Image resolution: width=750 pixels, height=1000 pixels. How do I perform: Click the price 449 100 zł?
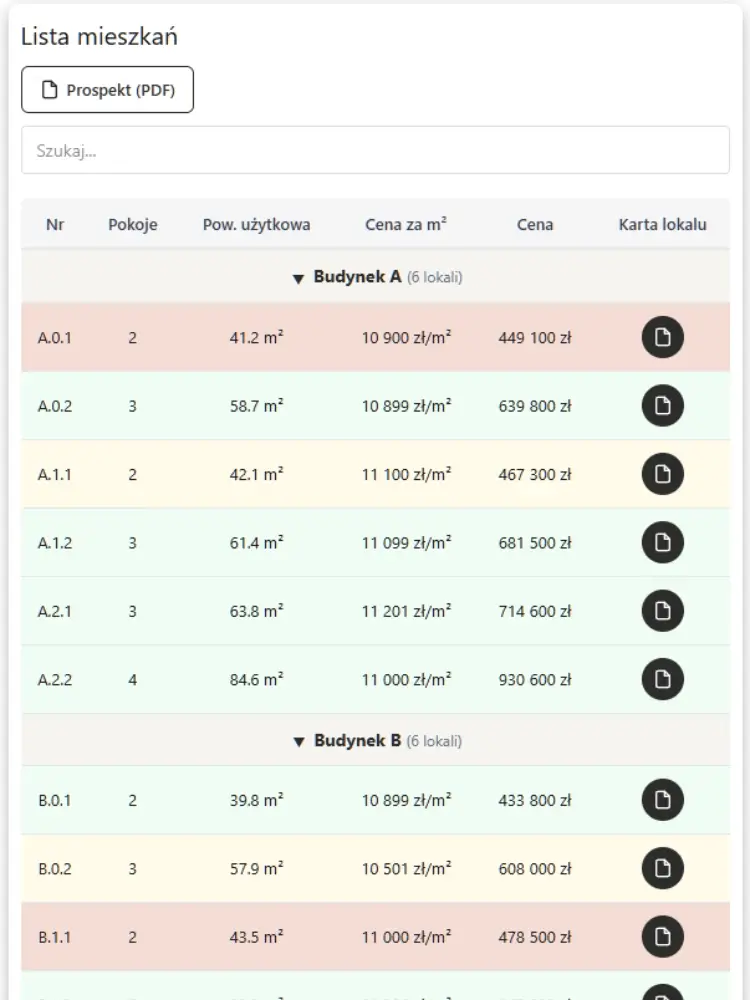[x=535, y=337]
